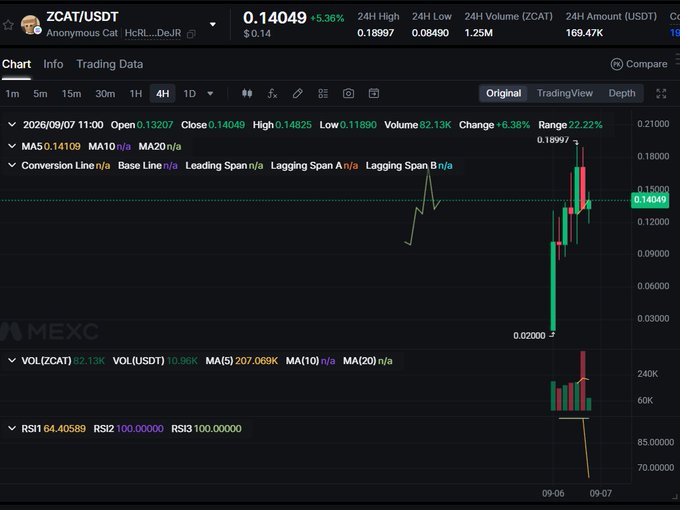Select the 15m timeframe
The height and width of the screenshot is (510, 680).
point(71,94)
